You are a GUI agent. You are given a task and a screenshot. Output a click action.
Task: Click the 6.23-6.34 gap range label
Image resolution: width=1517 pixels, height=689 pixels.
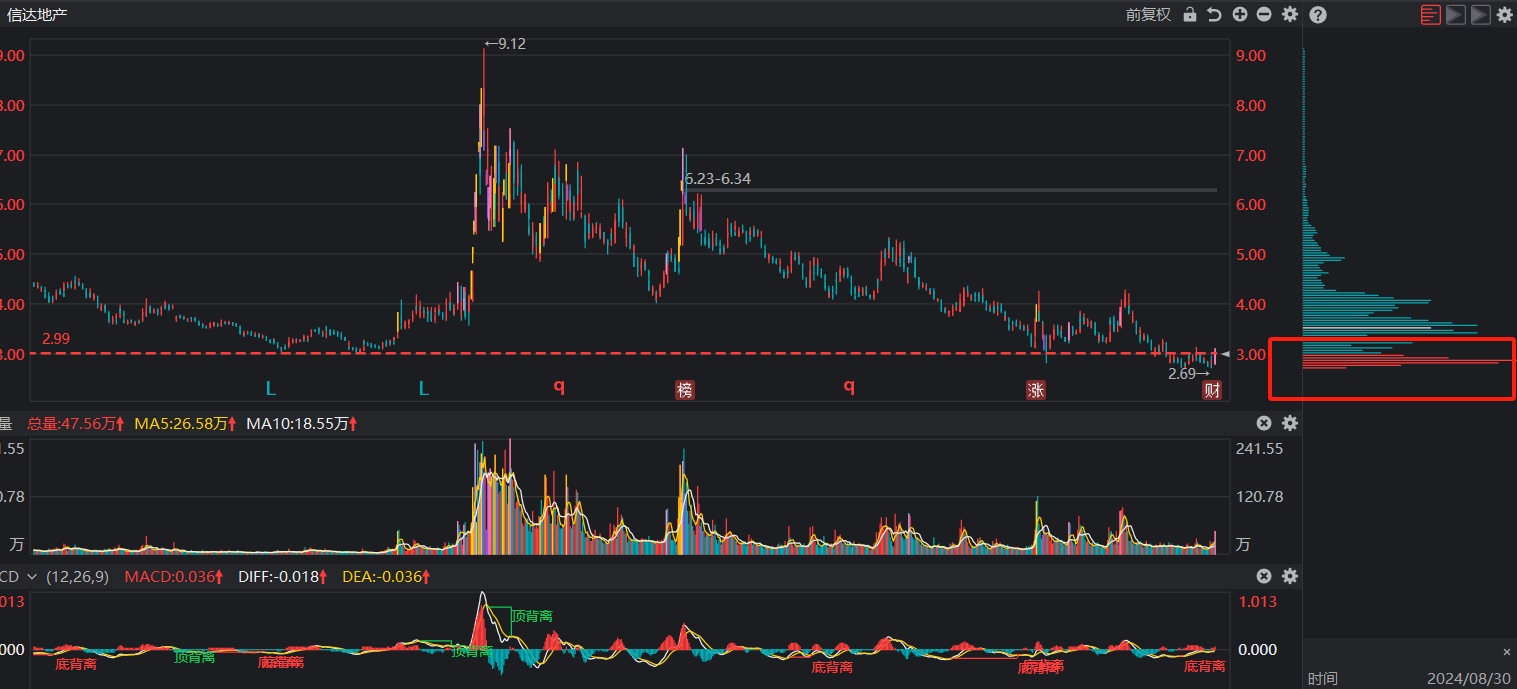(717, 179)
